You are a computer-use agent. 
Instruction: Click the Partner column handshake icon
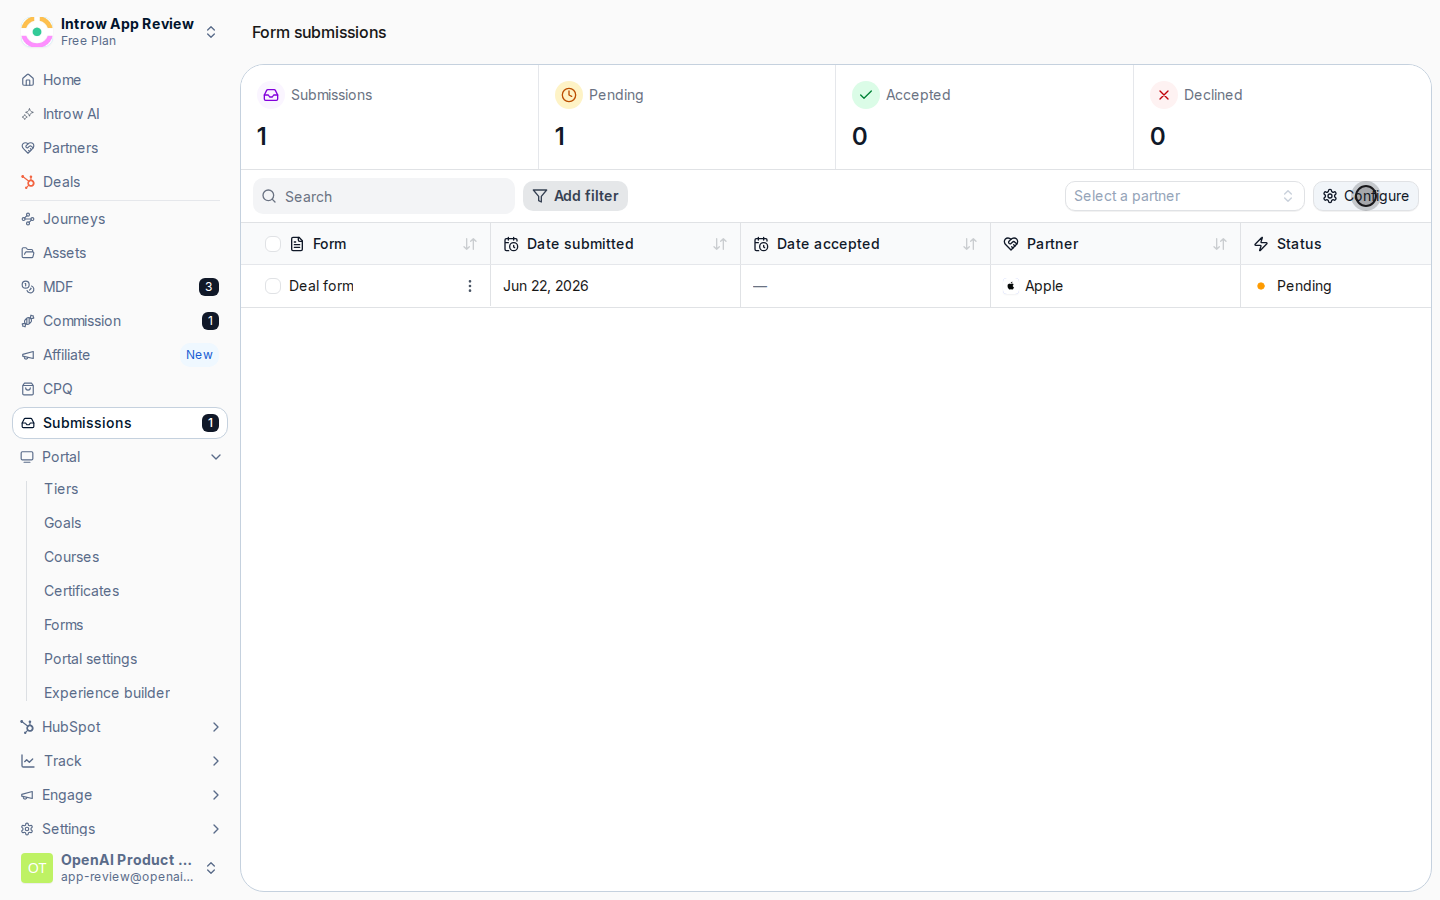pyautogui.click(x=1011, y=244)
